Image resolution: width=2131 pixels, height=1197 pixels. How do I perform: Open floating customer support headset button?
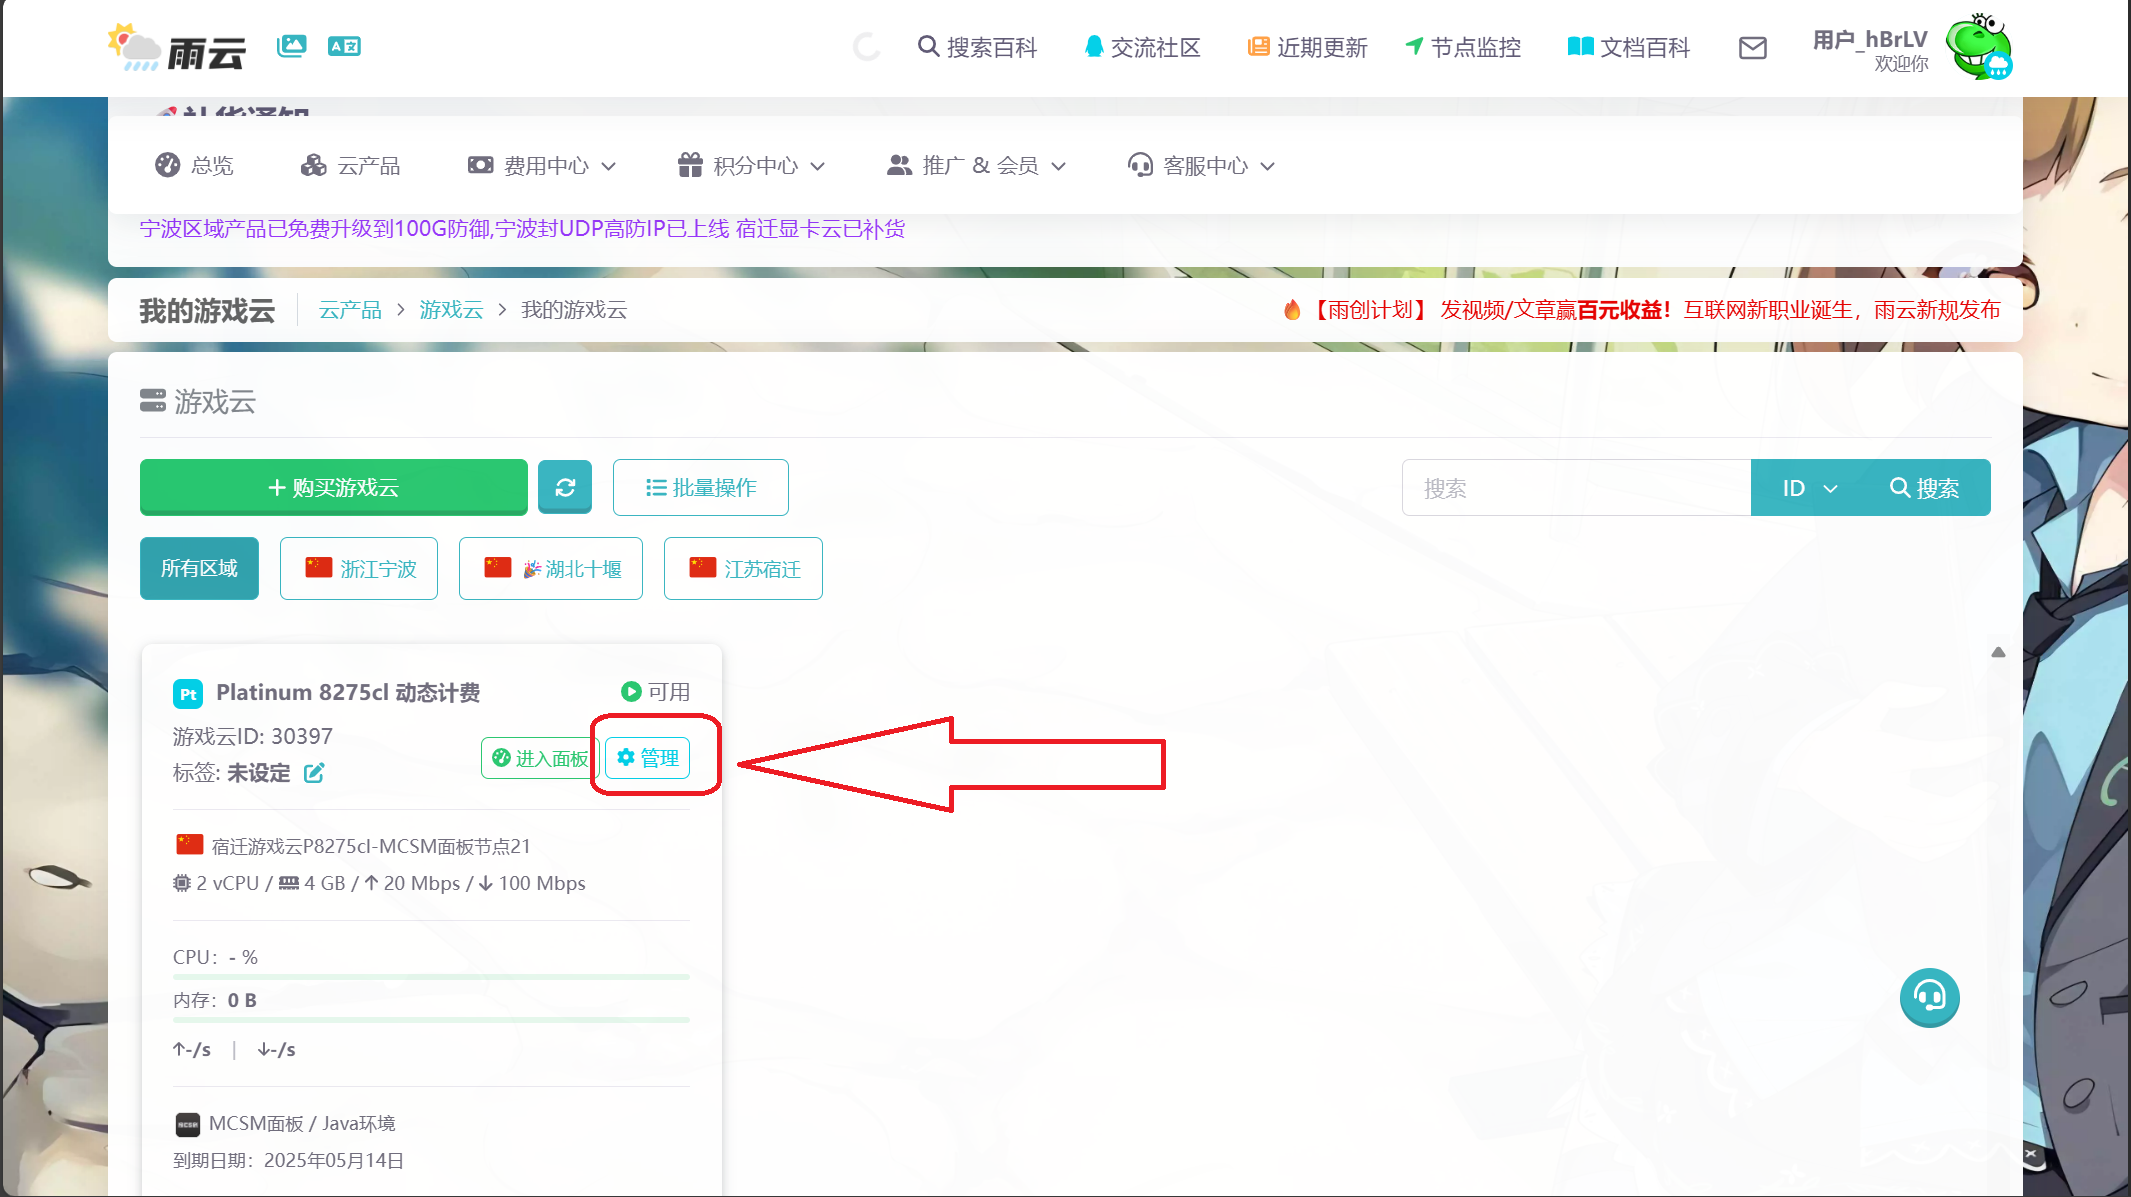click(1929, 997)
